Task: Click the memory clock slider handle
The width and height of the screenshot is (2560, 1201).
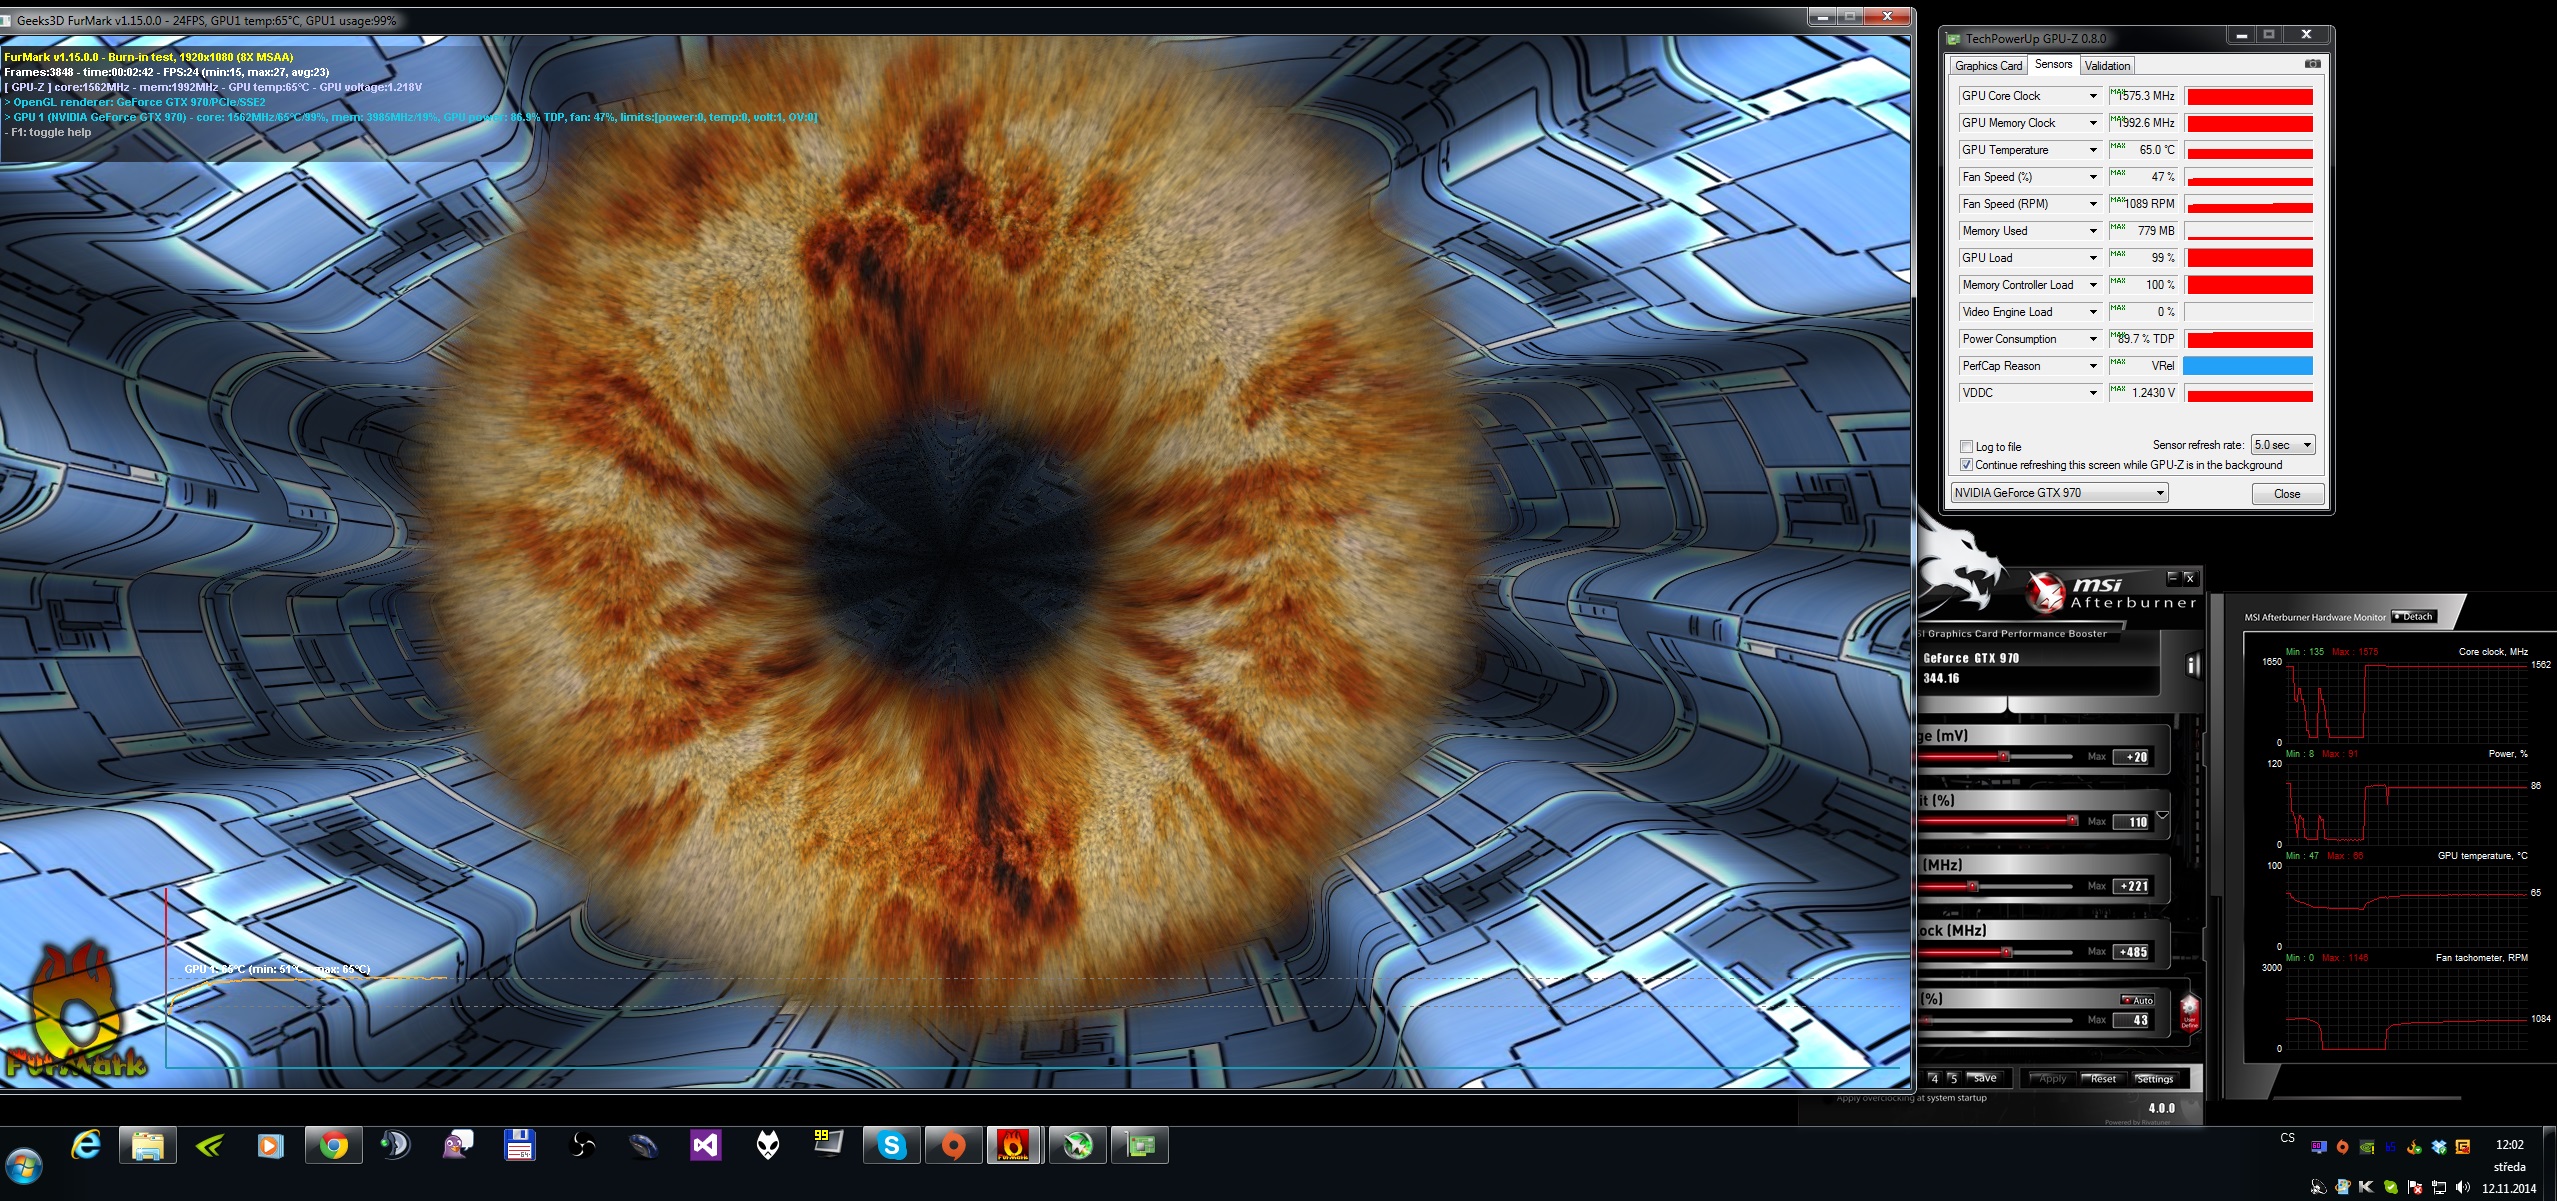Action: click(2006, 952)
